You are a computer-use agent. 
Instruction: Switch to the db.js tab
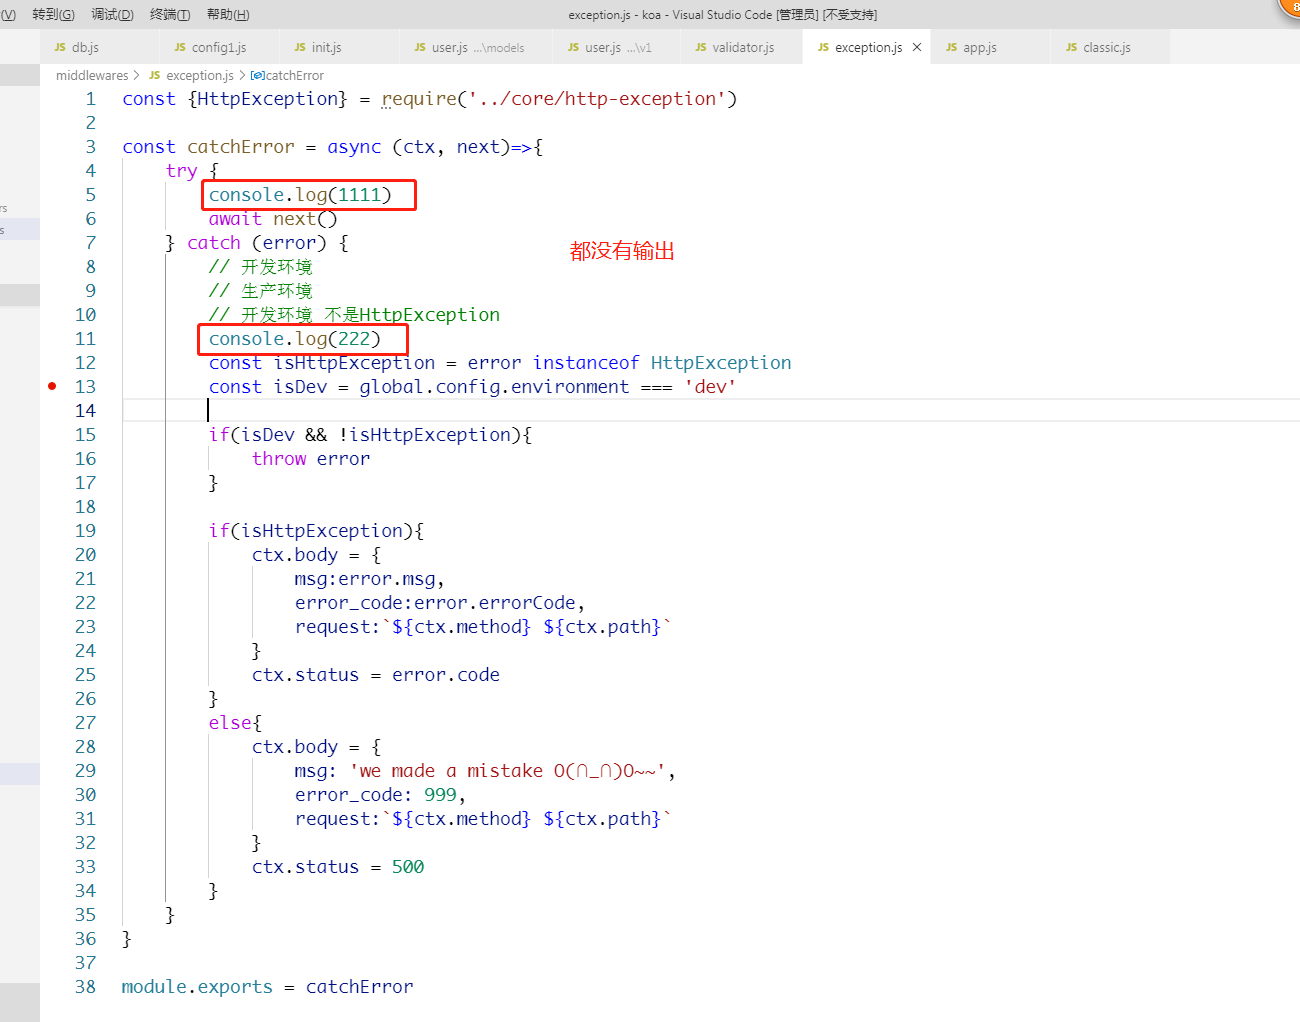pyautogui.click(x=99, y=47)
